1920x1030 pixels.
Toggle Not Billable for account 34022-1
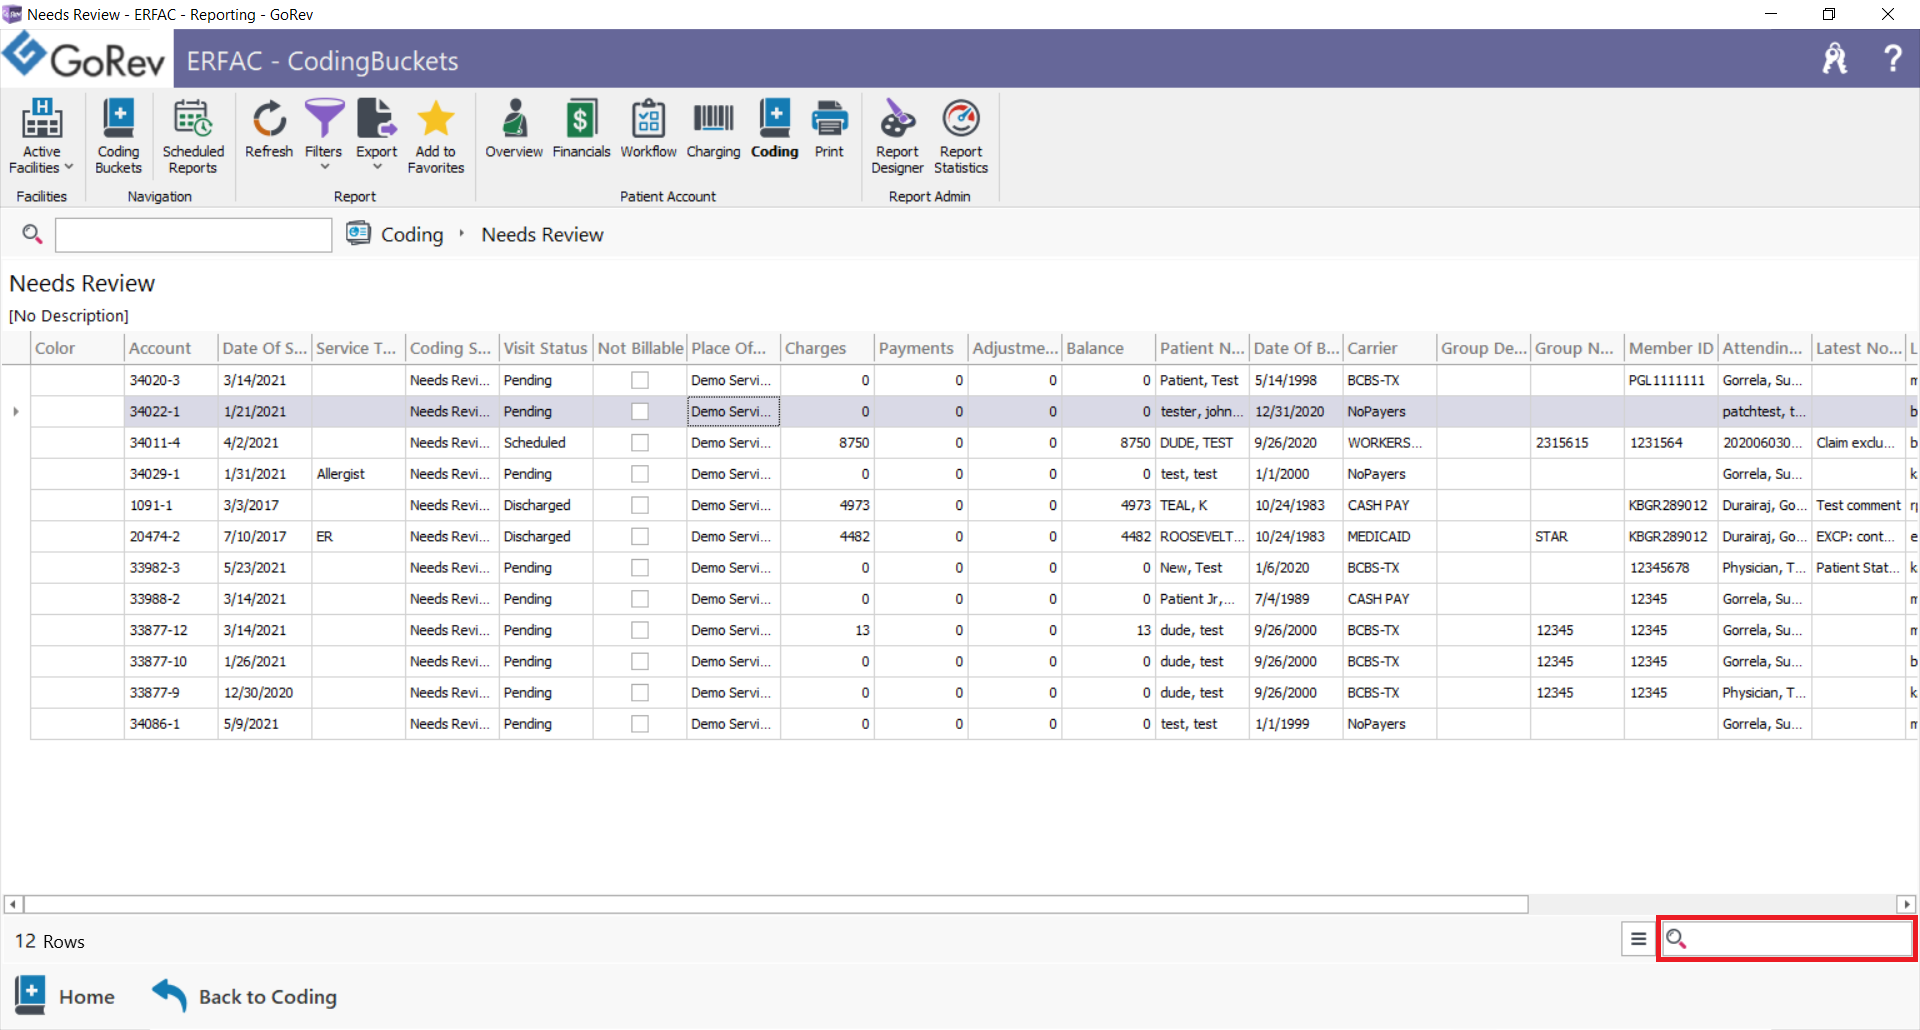pyautogui.click(x=640, y=411)
